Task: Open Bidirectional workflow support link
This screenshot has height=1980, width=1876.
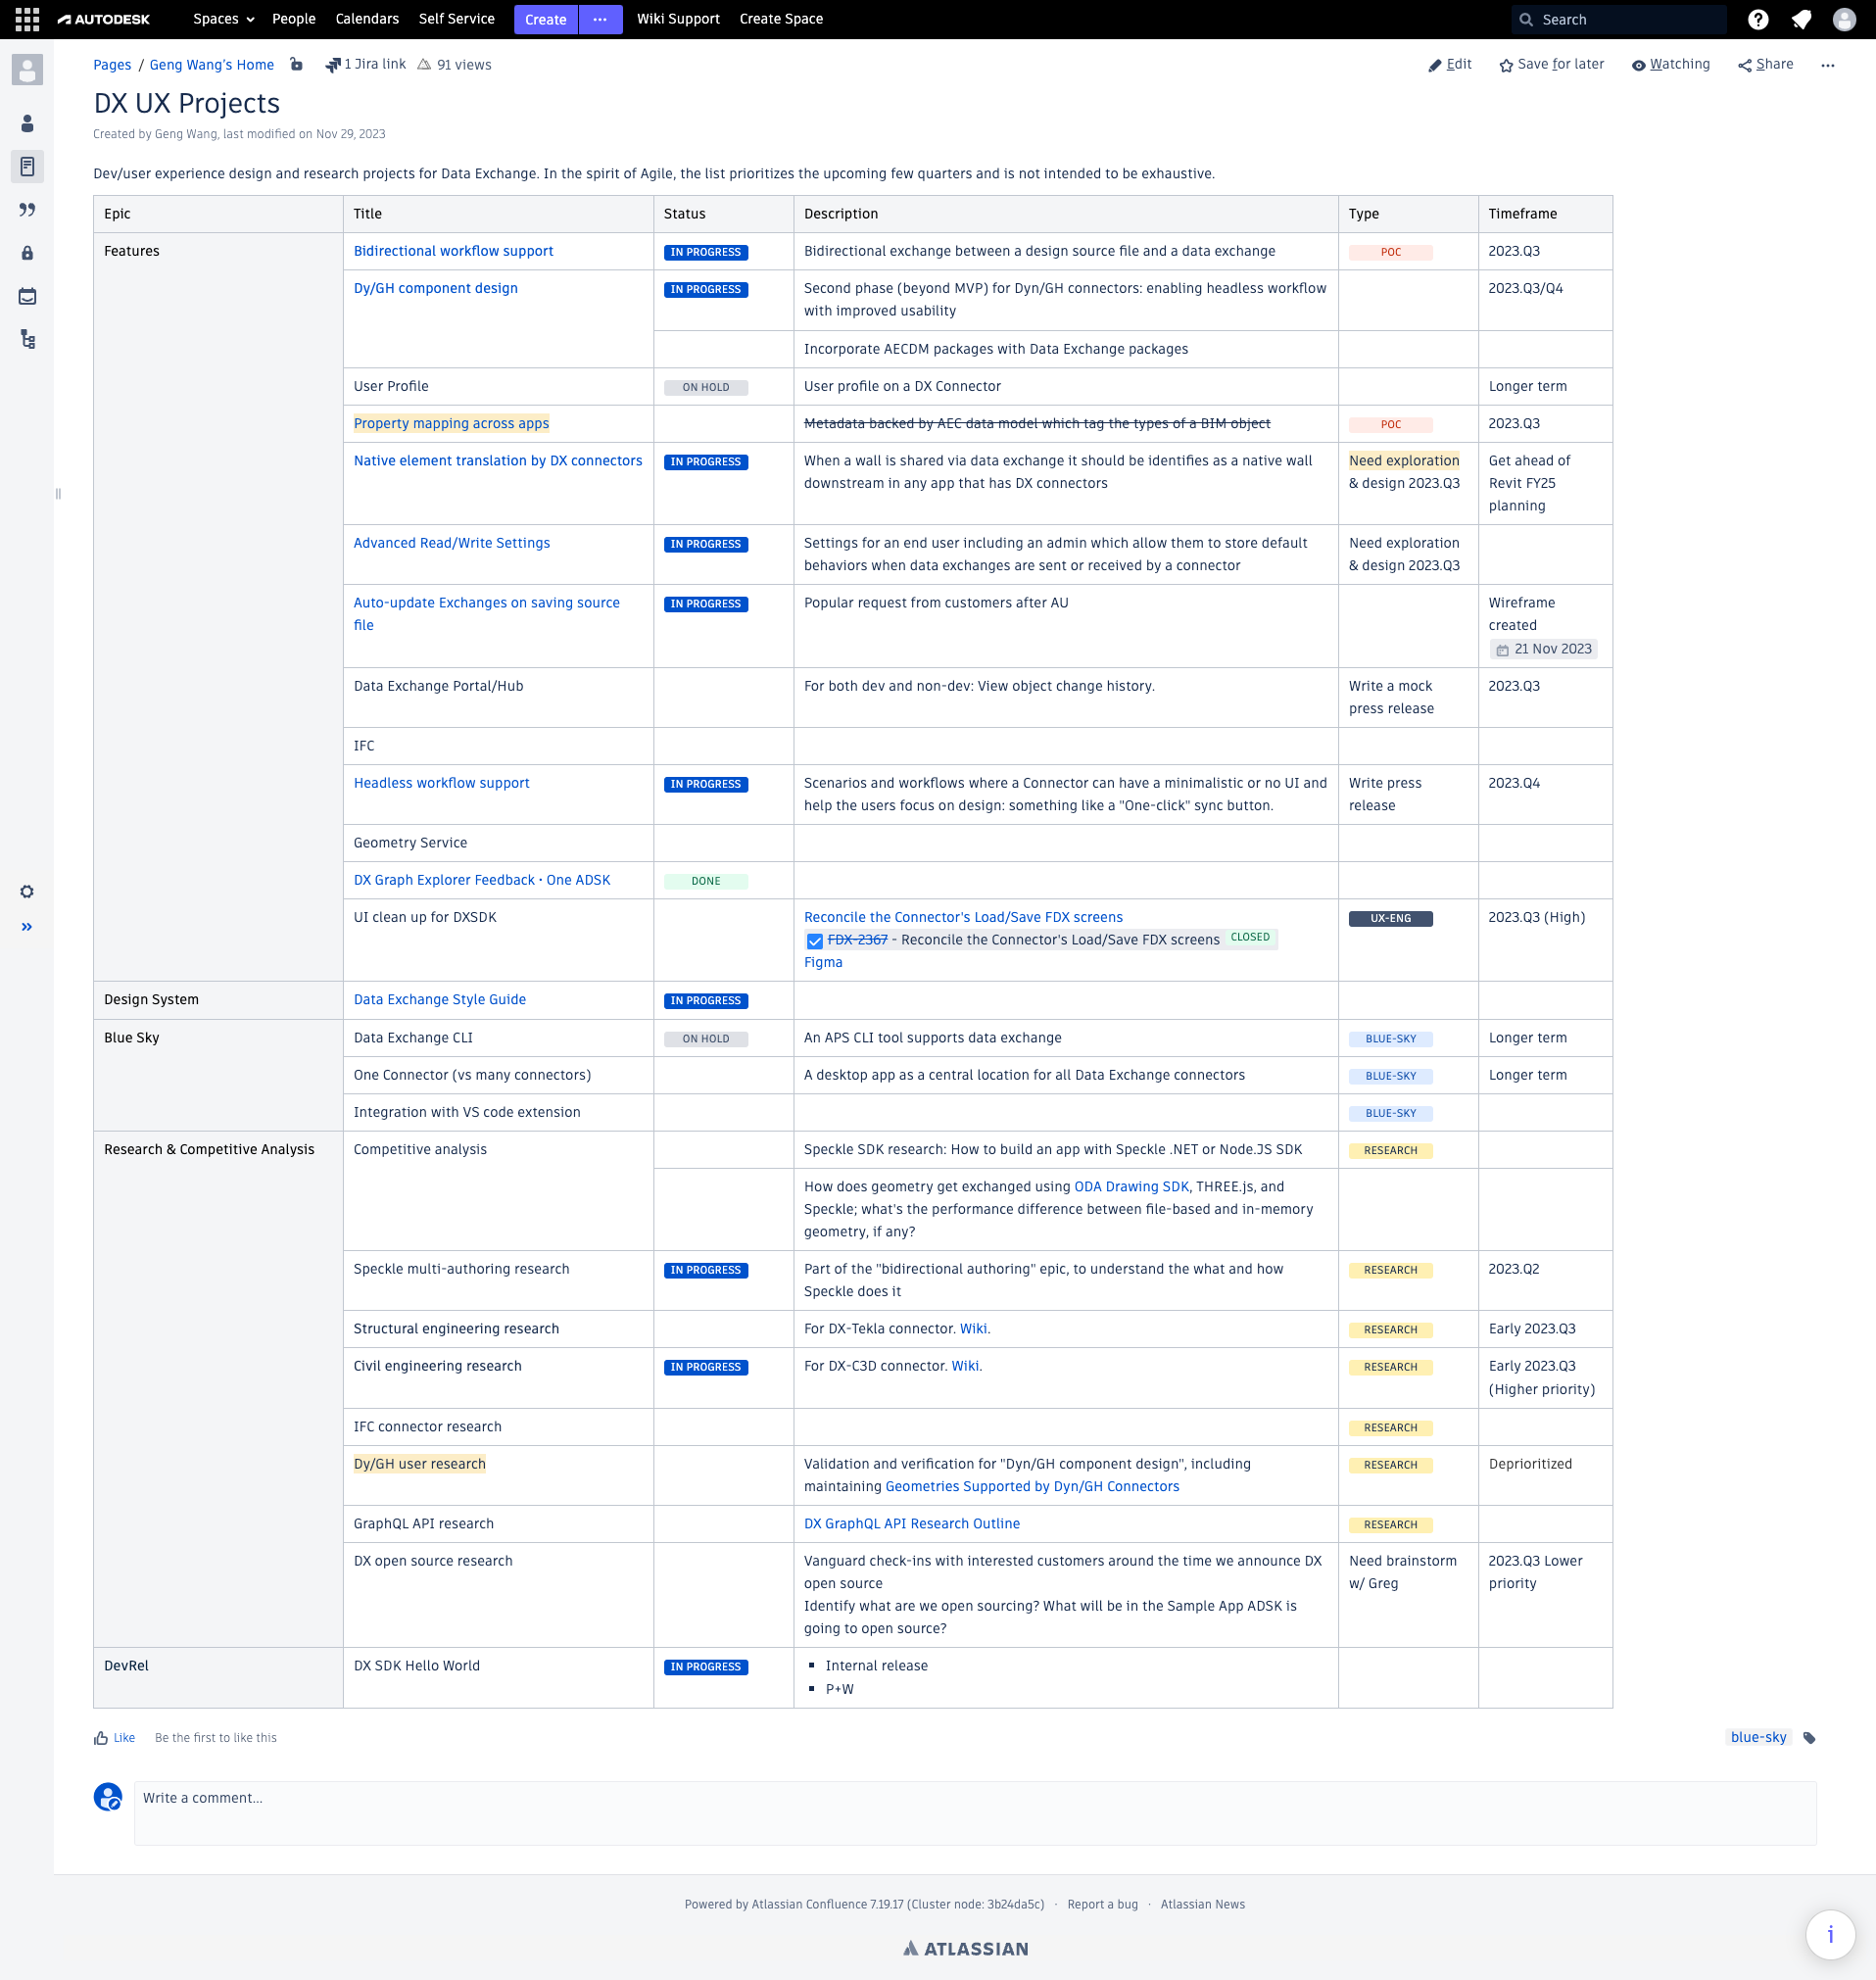Action: point(453,251)
